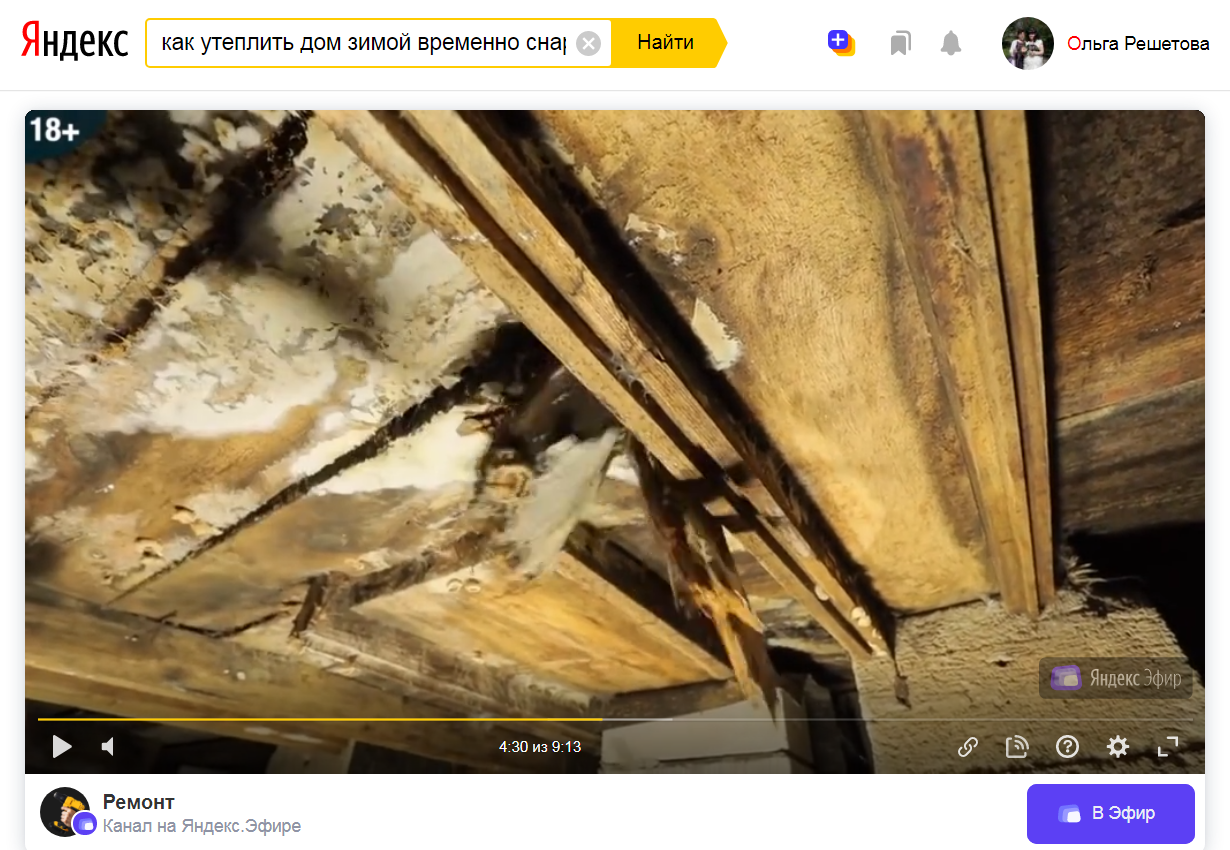This screenshot has width=1230, height=850.
Task: Open the Ремонт channel avatar
Action: (66, 812)
